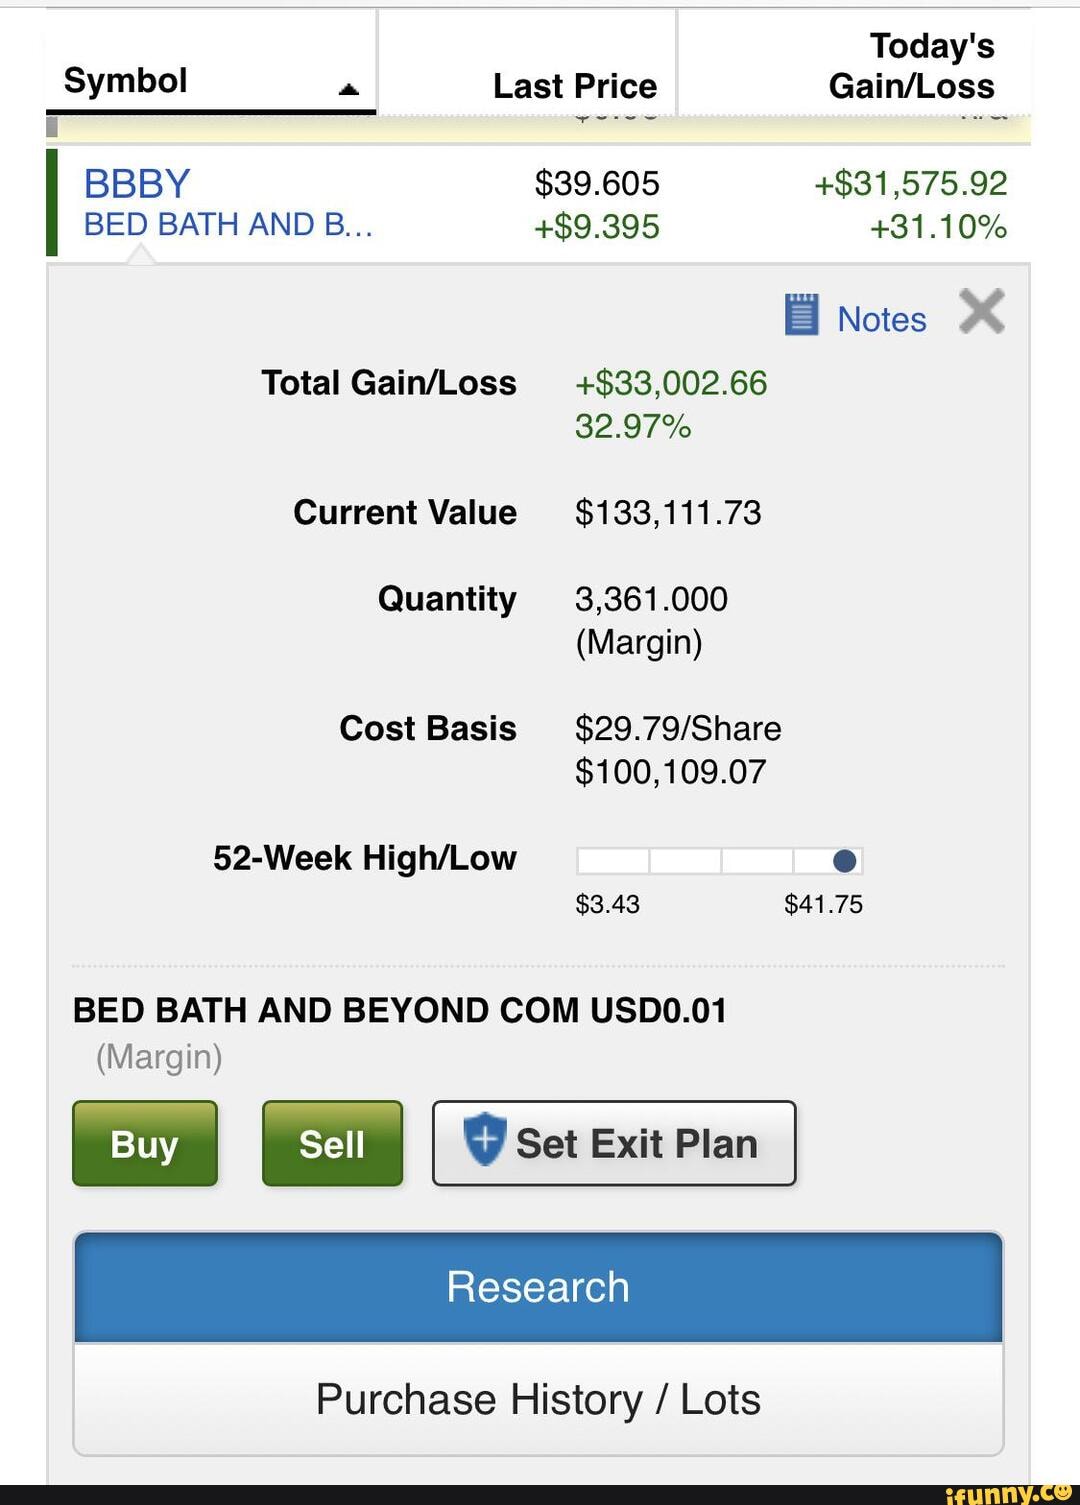Click the Symbol column header text
1080x1505 pixels.
point(126,81)
